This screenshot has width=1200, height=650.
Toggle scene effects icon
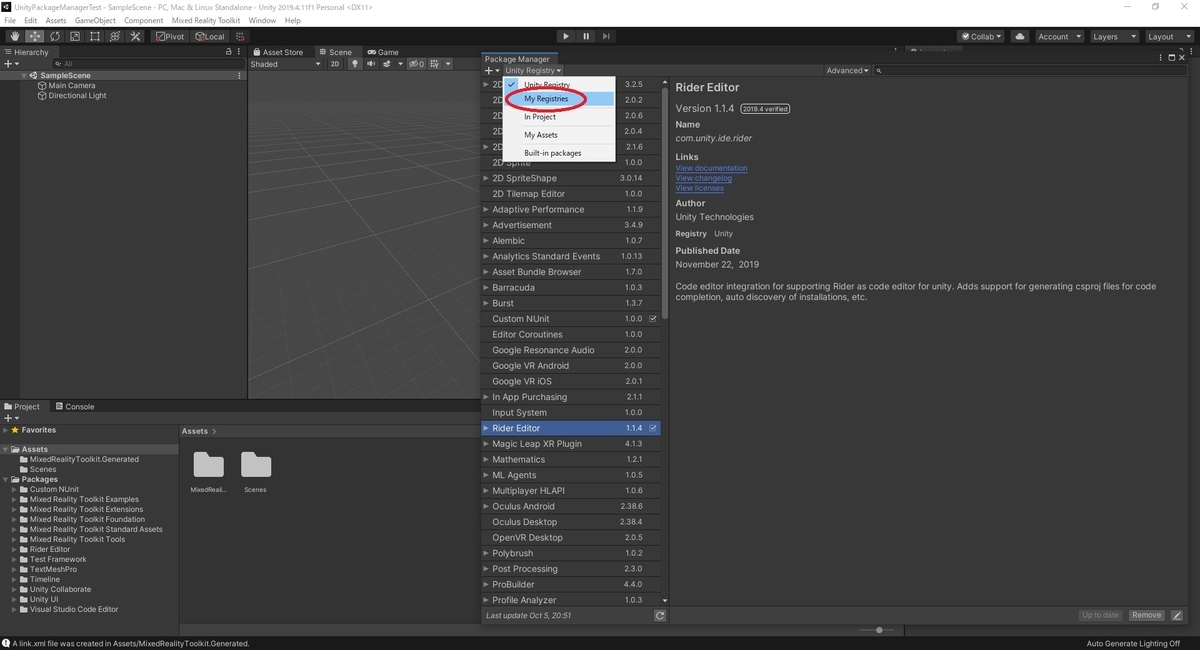tap(388, 64)
